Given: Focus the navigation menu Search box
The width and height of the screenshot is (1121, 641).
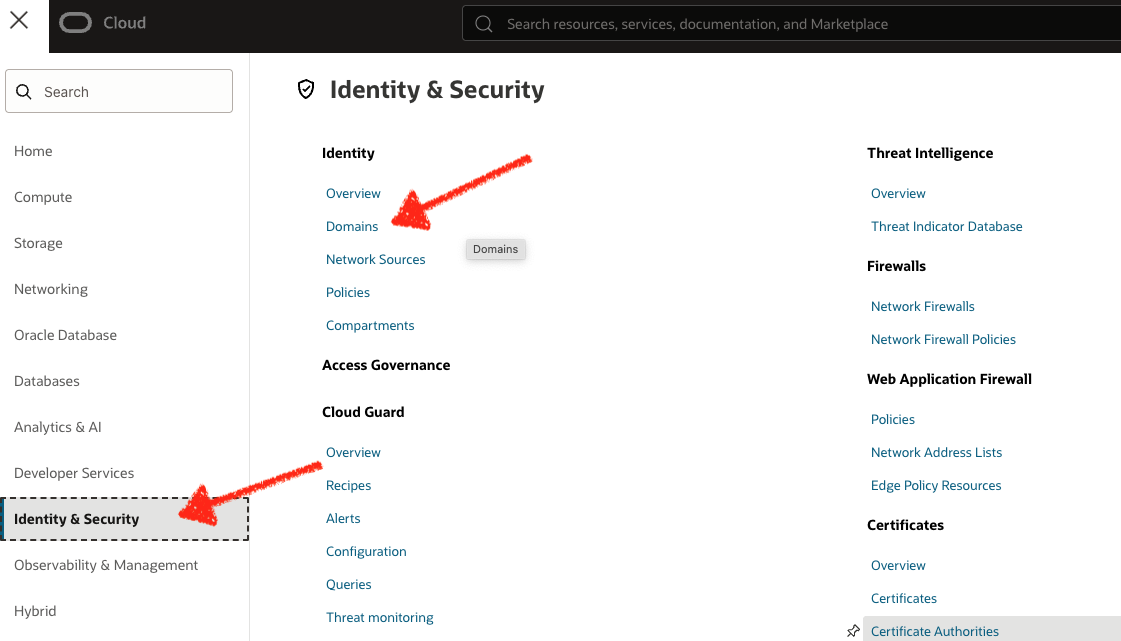Looking at the screenshot, I should (x=119, y=91).
